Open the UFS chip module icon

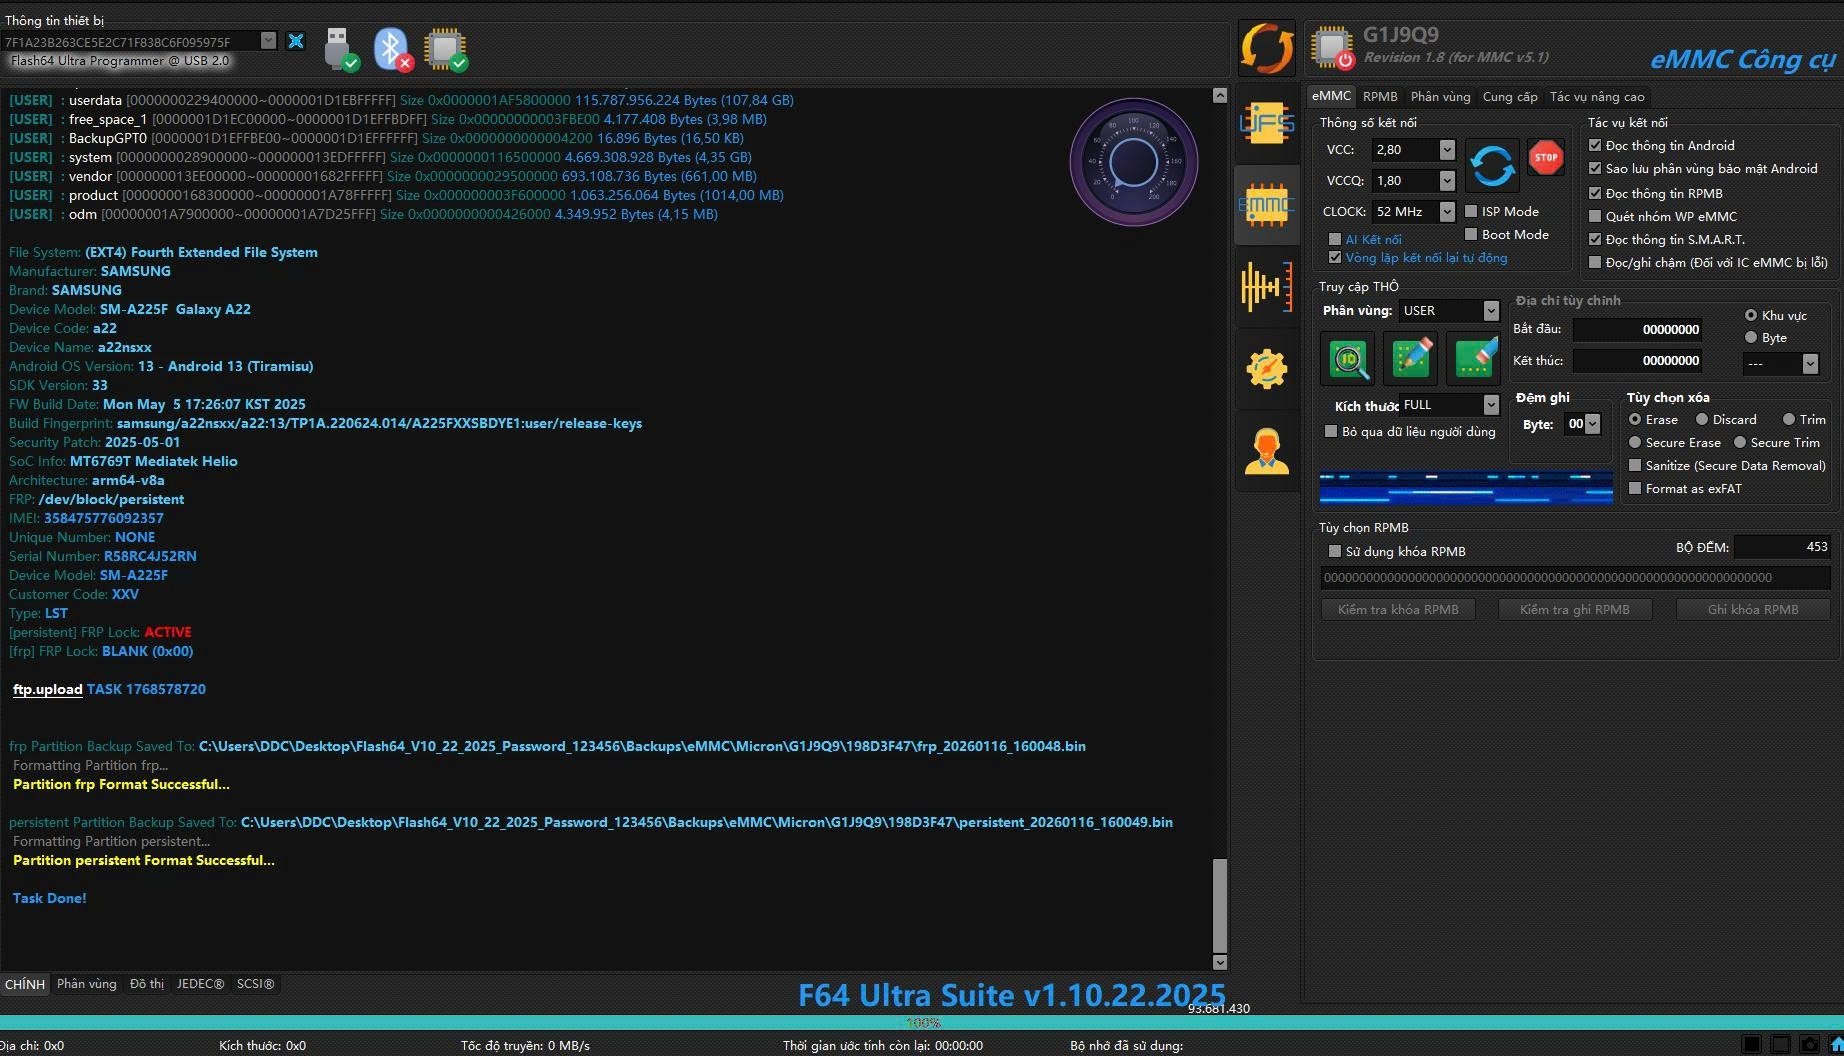pyautogui.click(x=1266, y=123)
